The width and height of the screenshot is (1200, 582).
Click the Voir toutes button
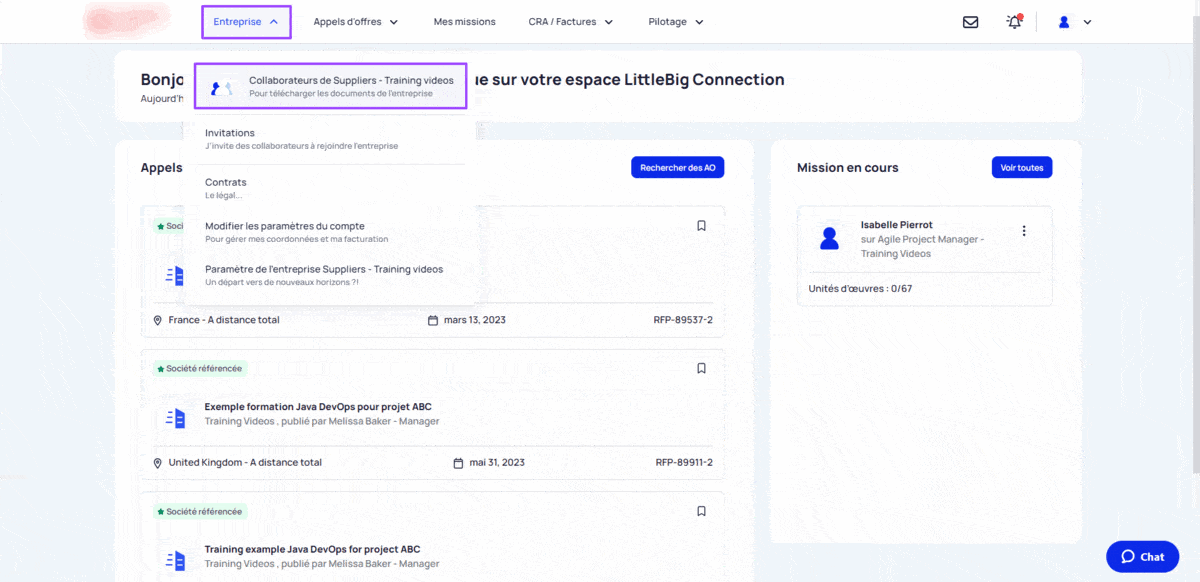(x=1021, y=168)
